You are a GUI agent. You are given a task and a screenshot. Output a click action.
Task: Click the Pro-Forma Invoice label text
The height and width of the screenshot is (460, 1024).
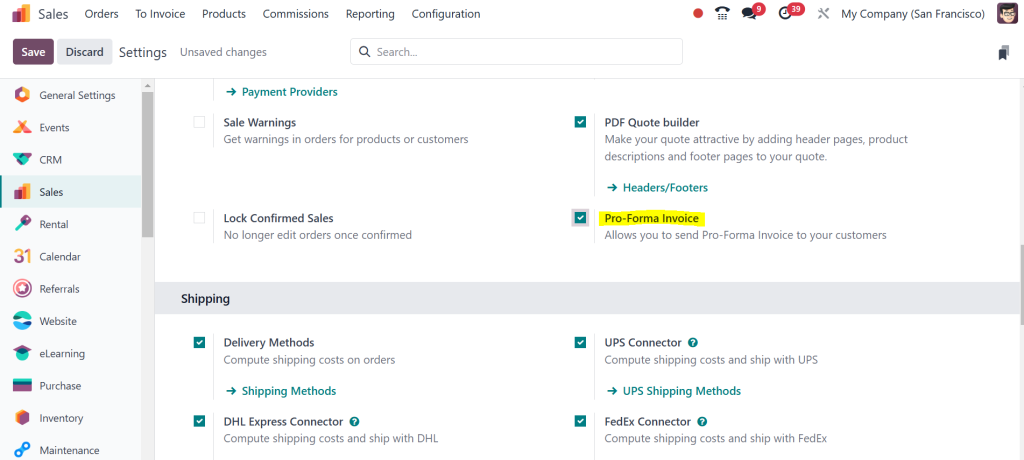pyautogui.click(x=652, y=218)
